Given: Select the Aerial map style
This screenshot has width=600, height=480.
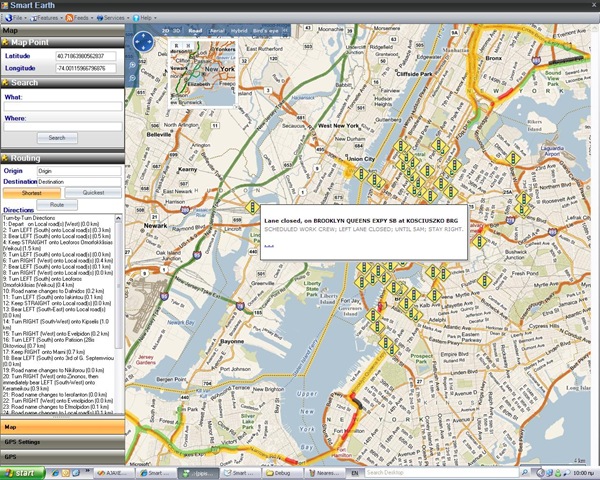Looking at the screenshot, I should [x=217, y=31].
